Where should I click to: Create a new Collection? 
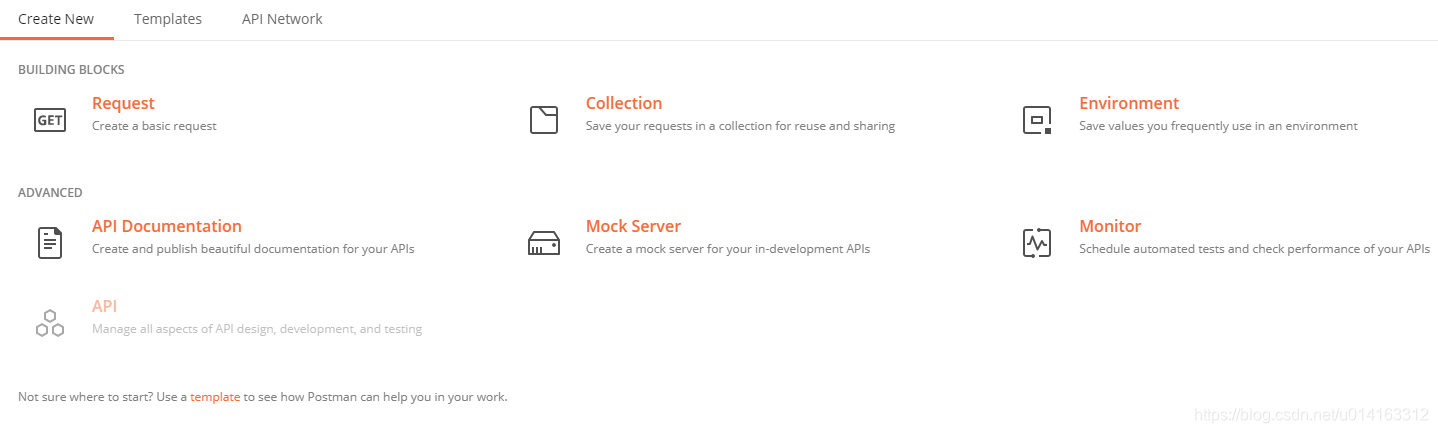pos(624,103)
